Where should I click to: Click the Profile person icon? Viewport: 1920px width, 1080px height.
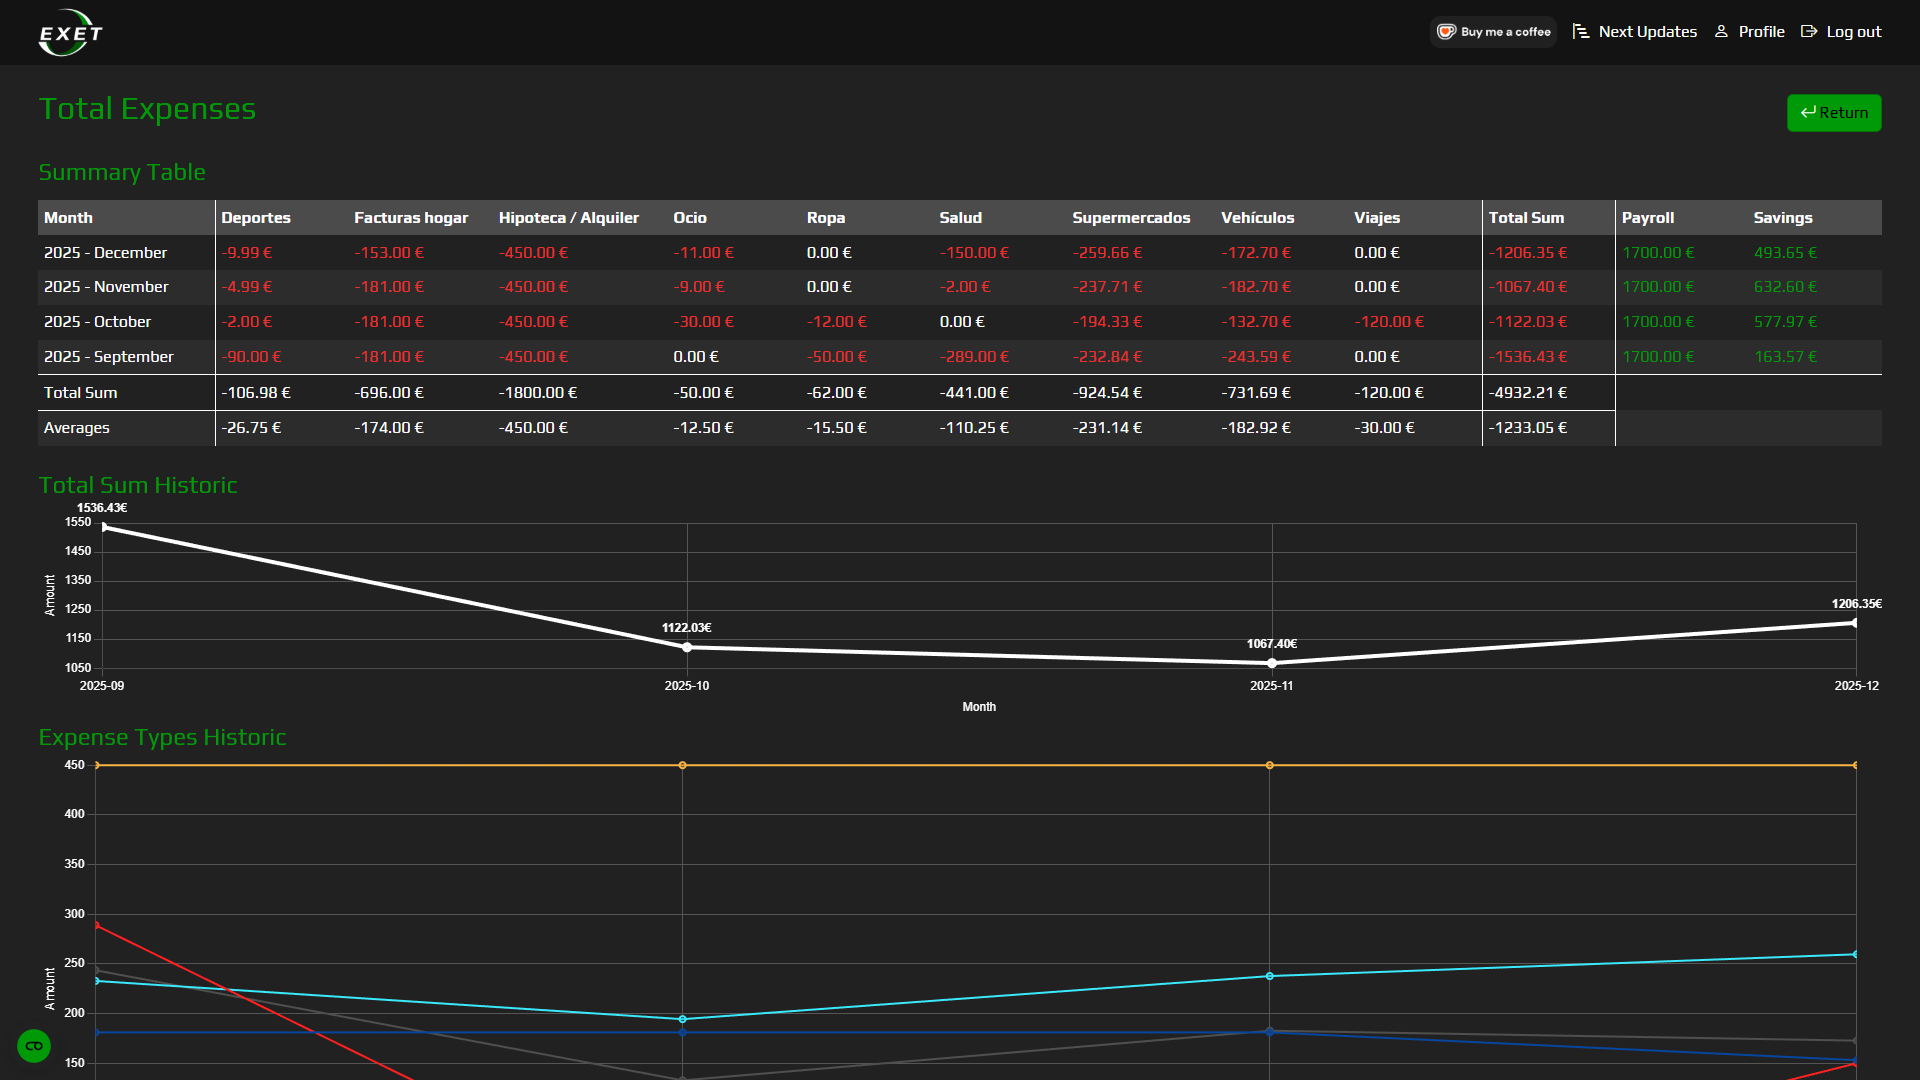click(x=1721, y=31)
